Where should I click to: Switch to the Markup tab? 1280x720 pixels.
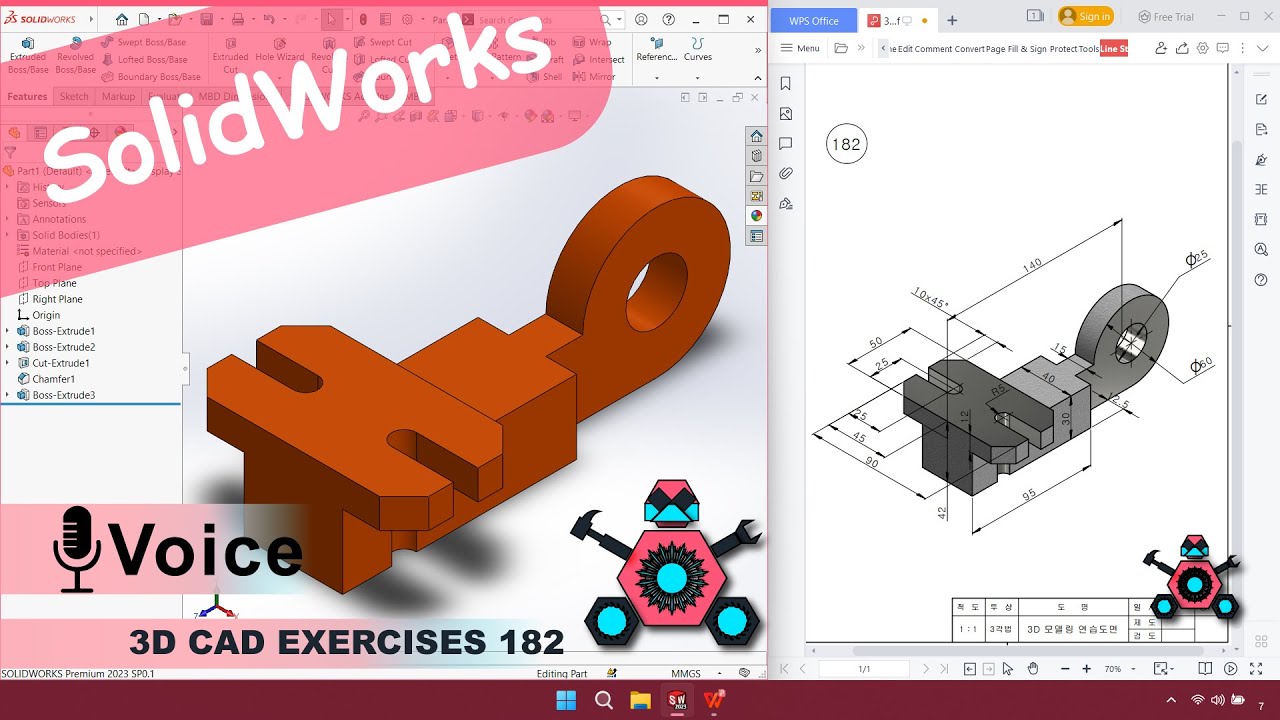[118, 97]
